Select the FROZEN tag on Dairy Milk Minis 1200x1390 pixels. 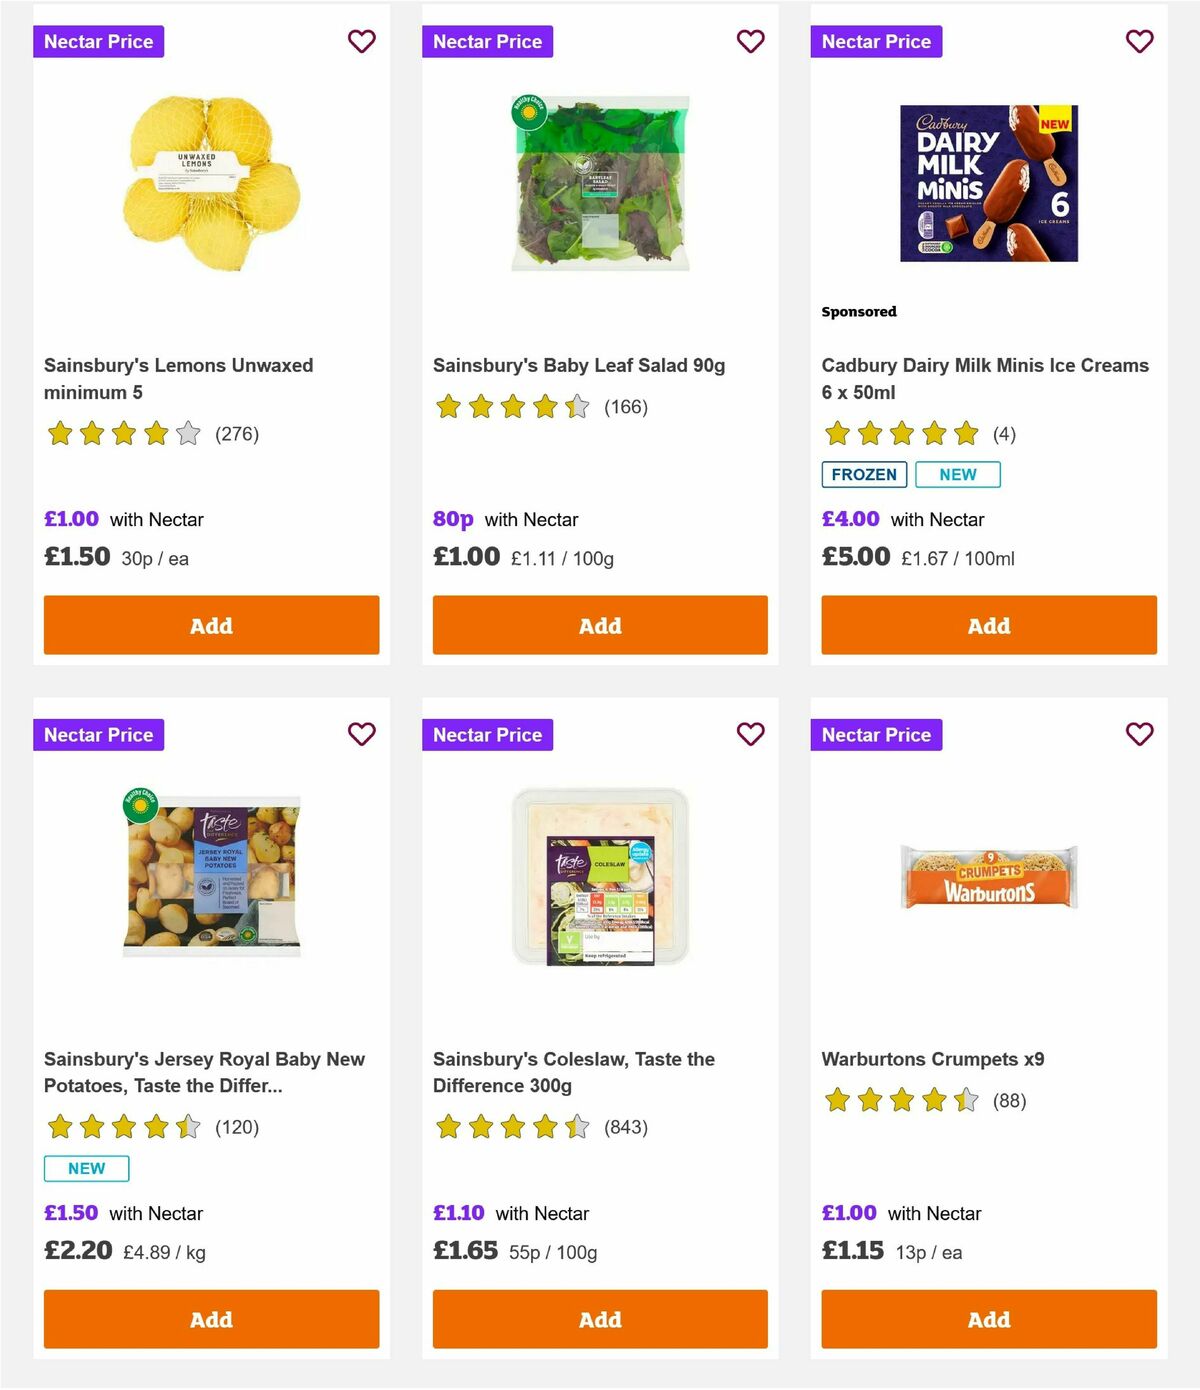pos(864,474)
